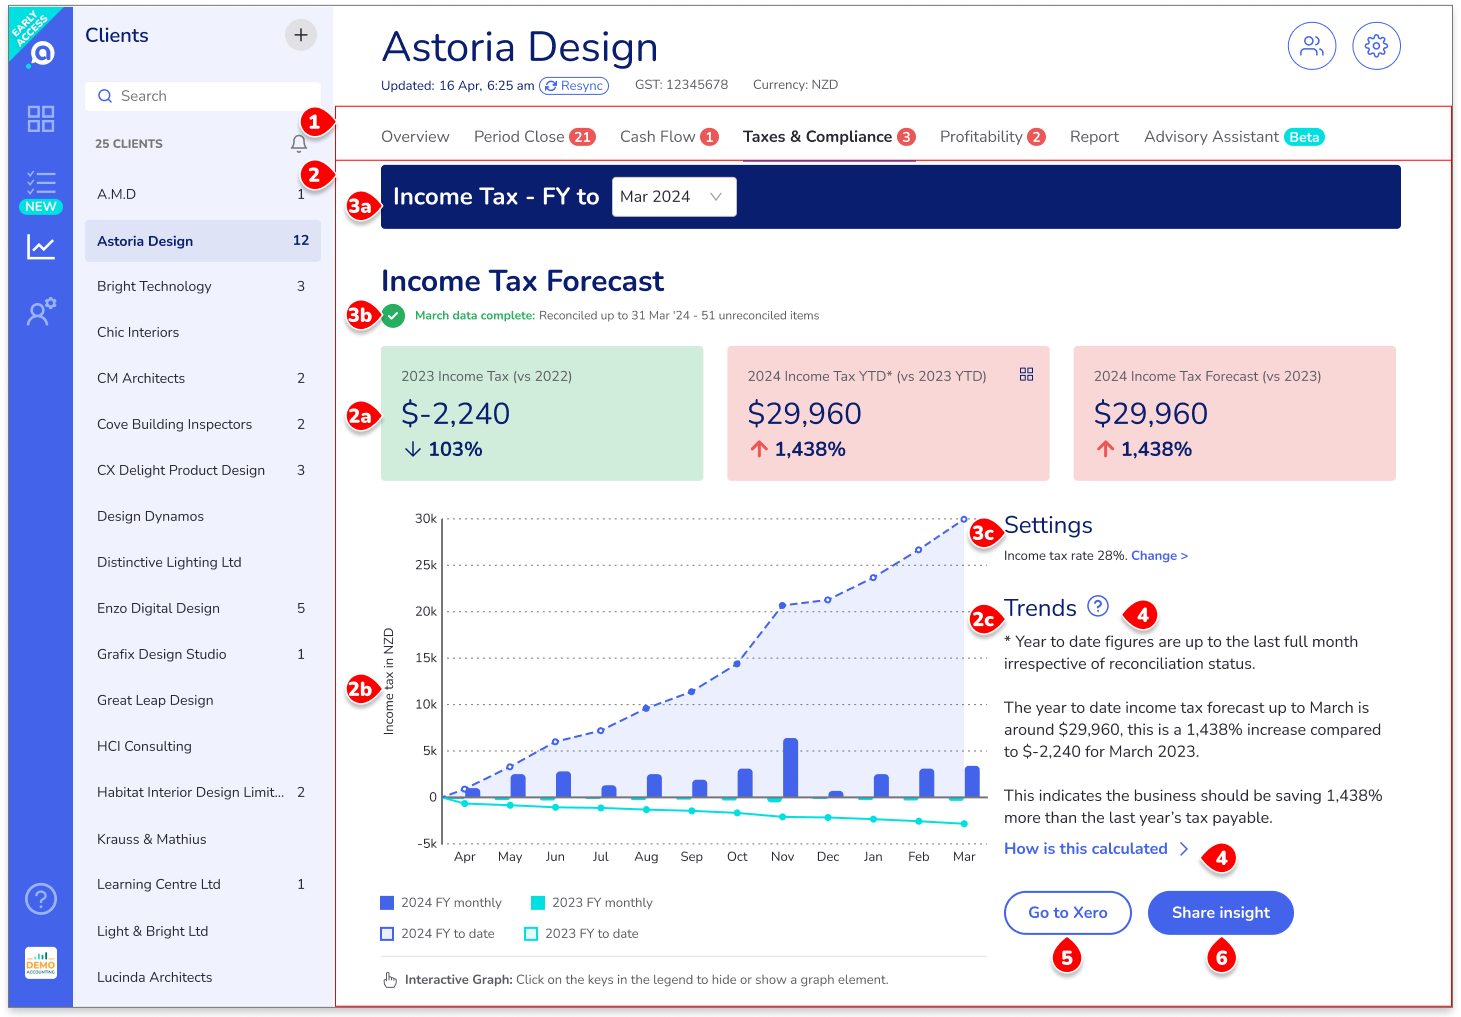Viewport: 1461px width, 1017px height.
Task: Open the team users icon at top right
Action: (x=1312, y=46)
